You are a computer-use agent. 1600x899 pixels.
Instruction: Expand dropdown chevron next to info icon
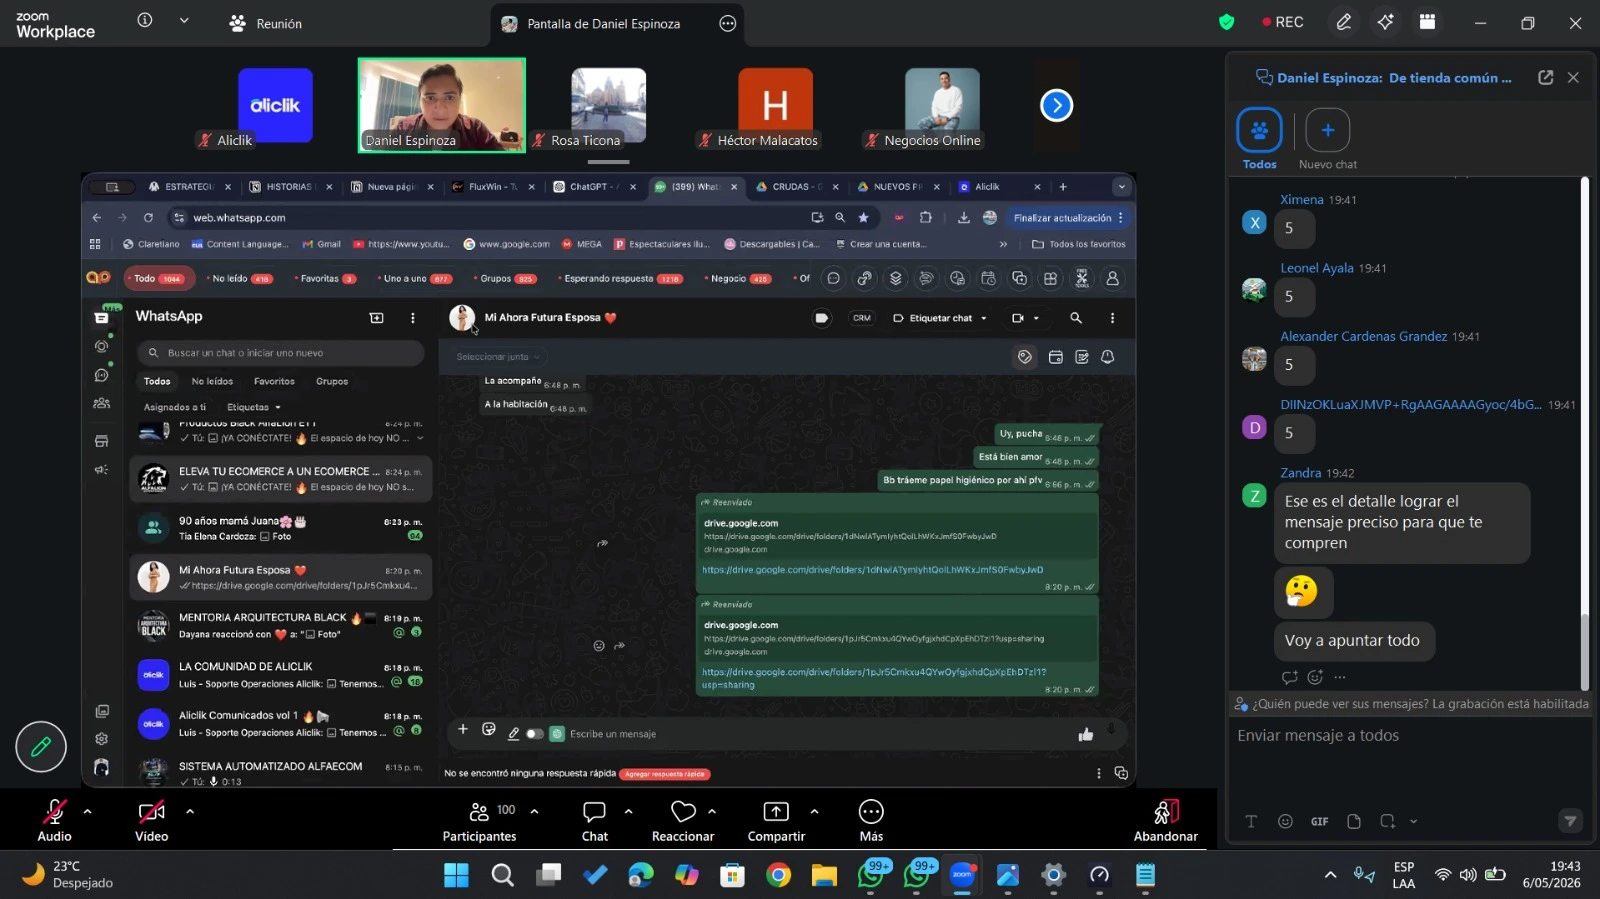pyautogui.click(x=184, y=20)
